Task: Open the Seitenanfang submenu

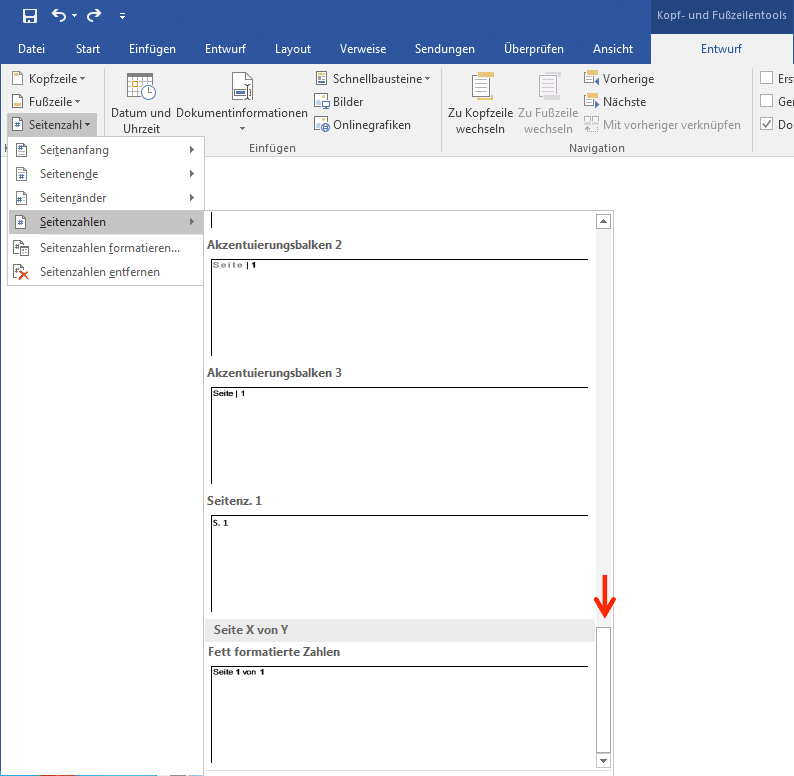Action: pos(105,150)
